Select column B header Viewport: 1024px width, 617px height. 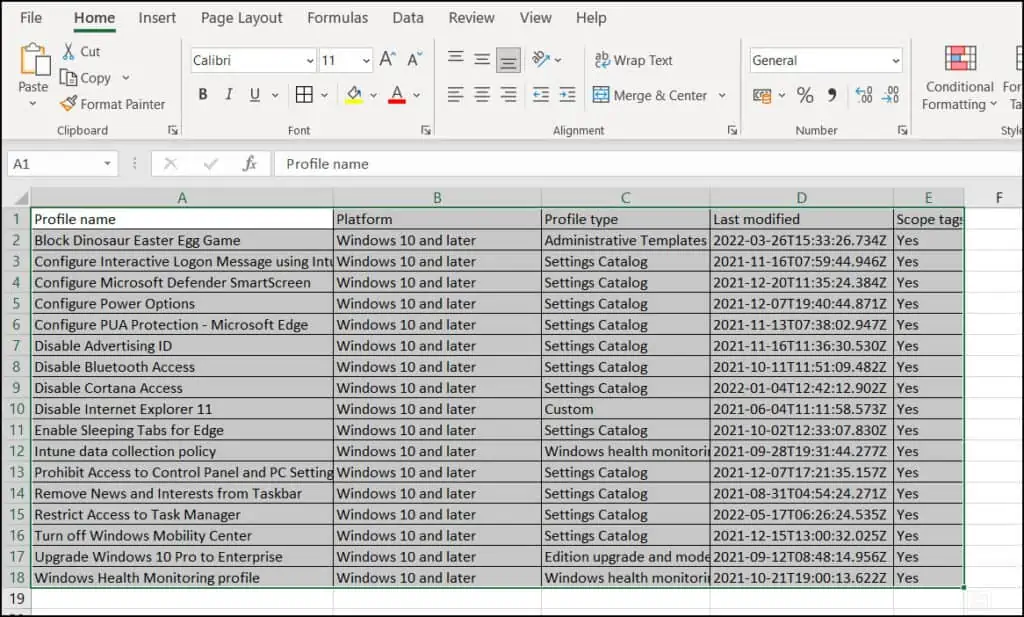[x=437, y=198]
